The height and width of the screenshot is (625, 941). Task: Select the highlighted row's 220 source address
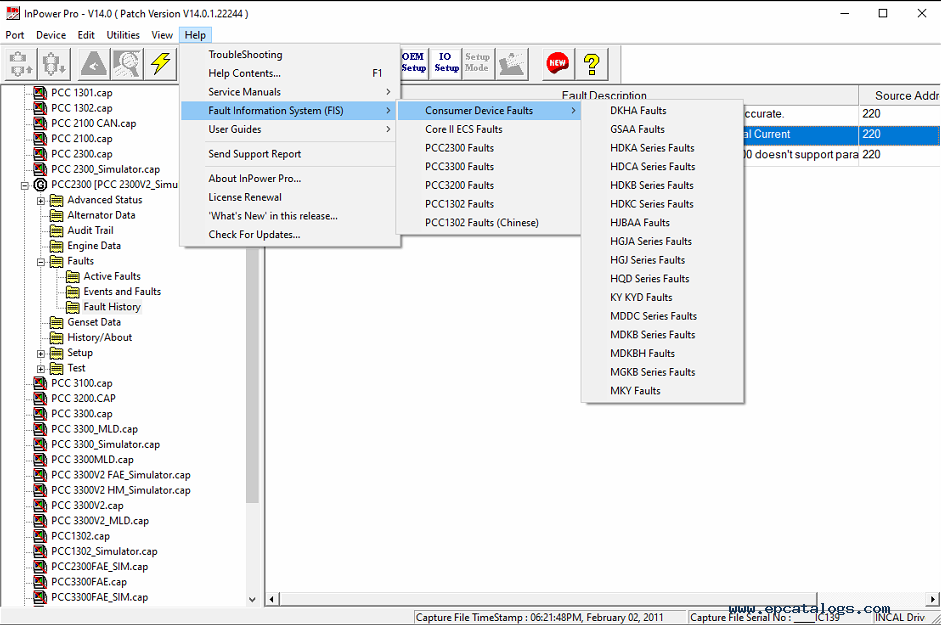871,134
